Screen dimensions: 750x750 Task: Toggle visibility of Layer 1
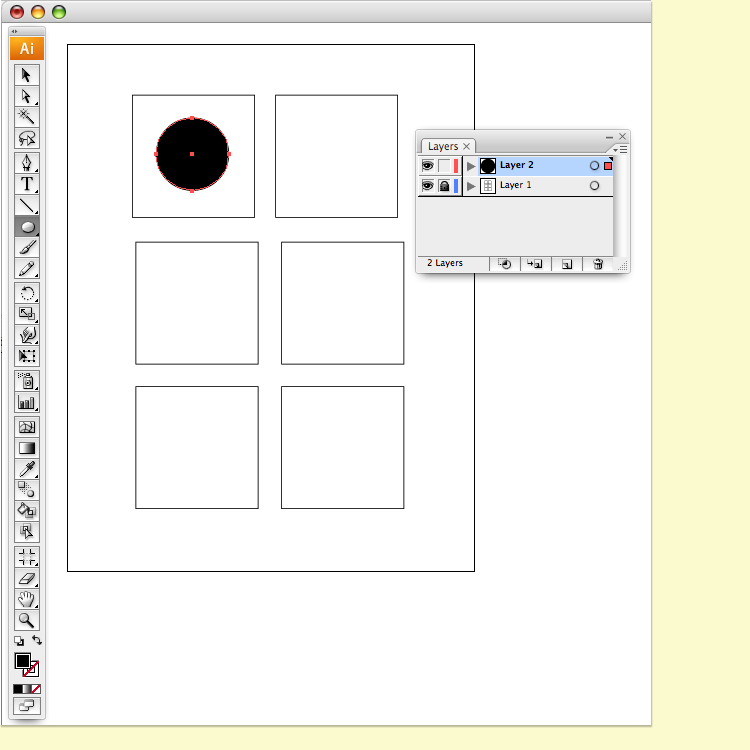(428, 186)
